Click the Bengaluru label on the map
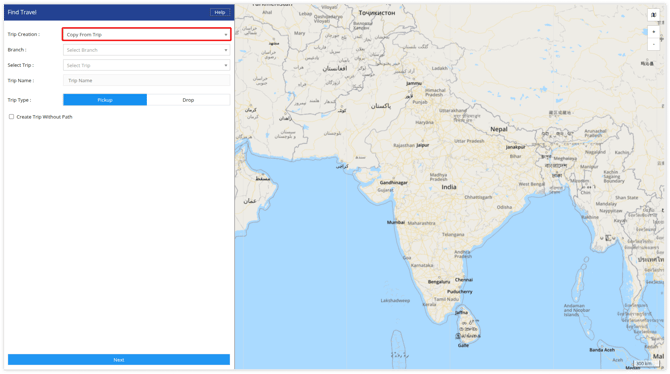The image size is (670, 374). 439,282
